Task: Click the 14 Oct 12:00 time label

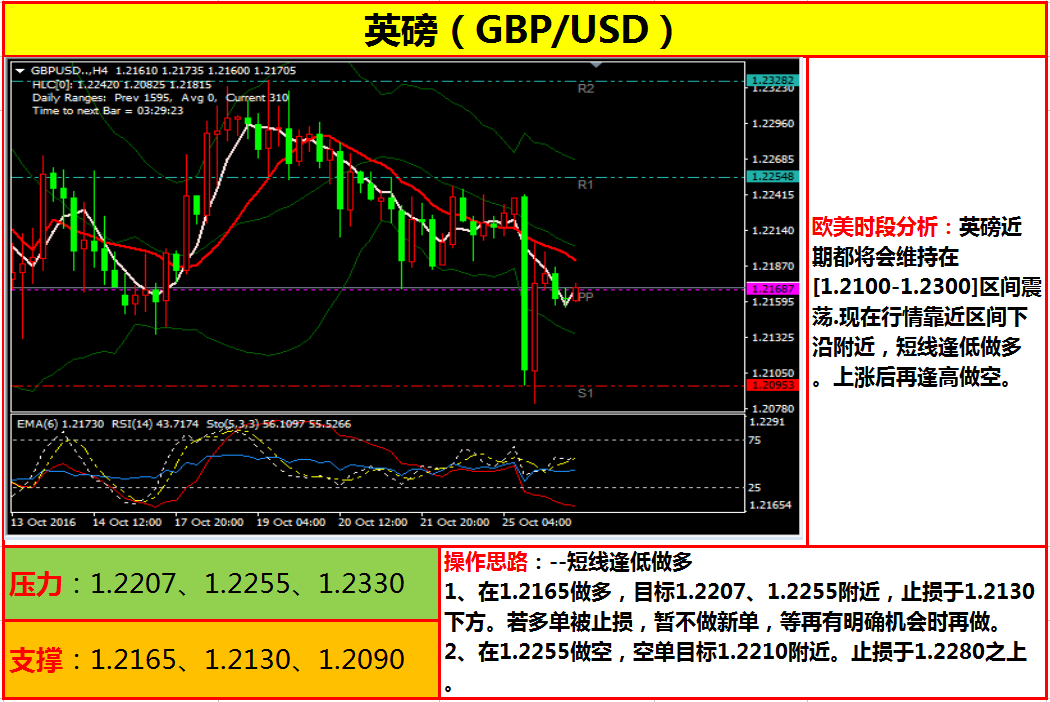Action: click(x=127, y=522)
